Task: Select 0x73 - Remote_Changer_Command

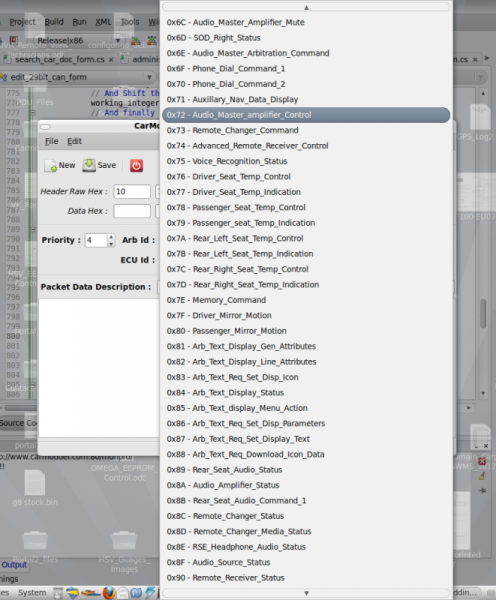Action: tap(306, 130)
